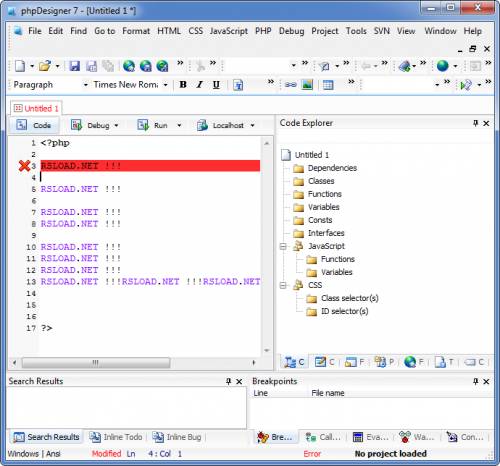Close the Search Results panel

[239, 381]
